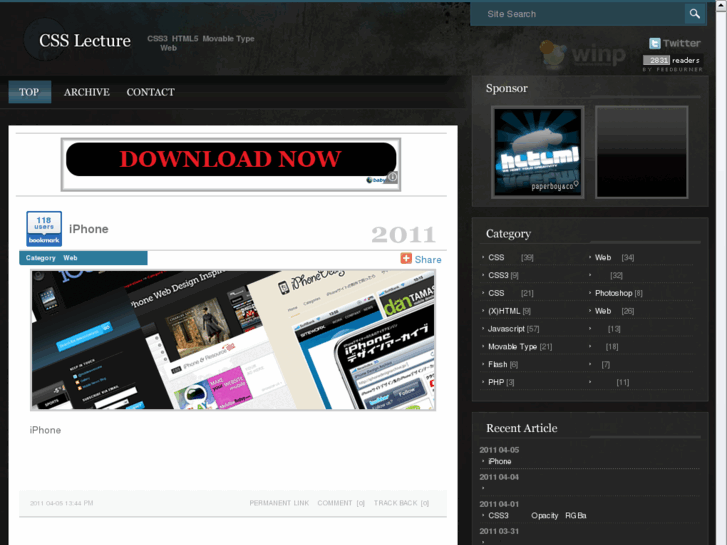Open the Javascript [57] category

[x=513, y=329]
